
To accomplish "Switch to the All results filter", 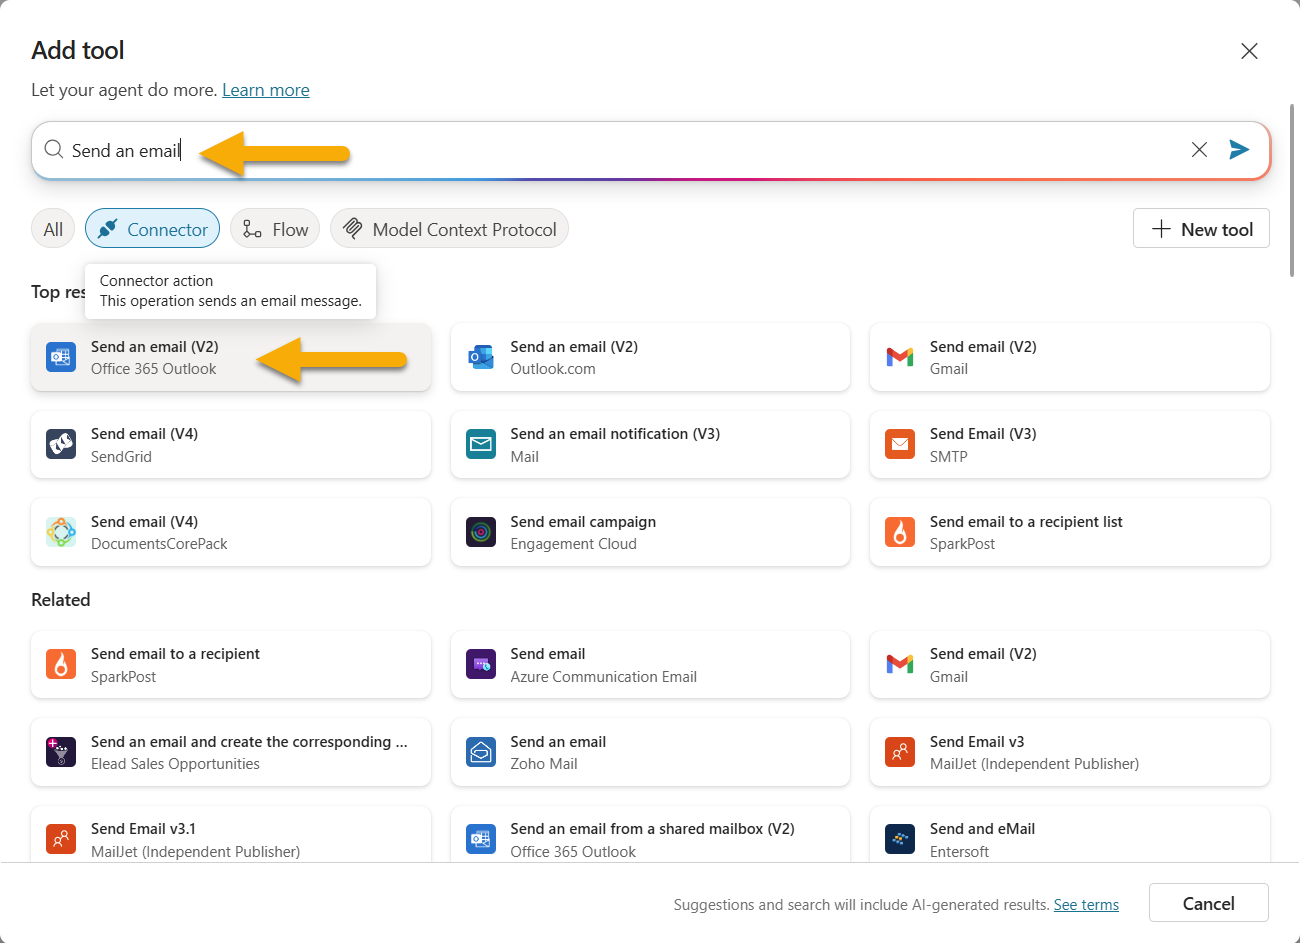I will tap(53, 228).
